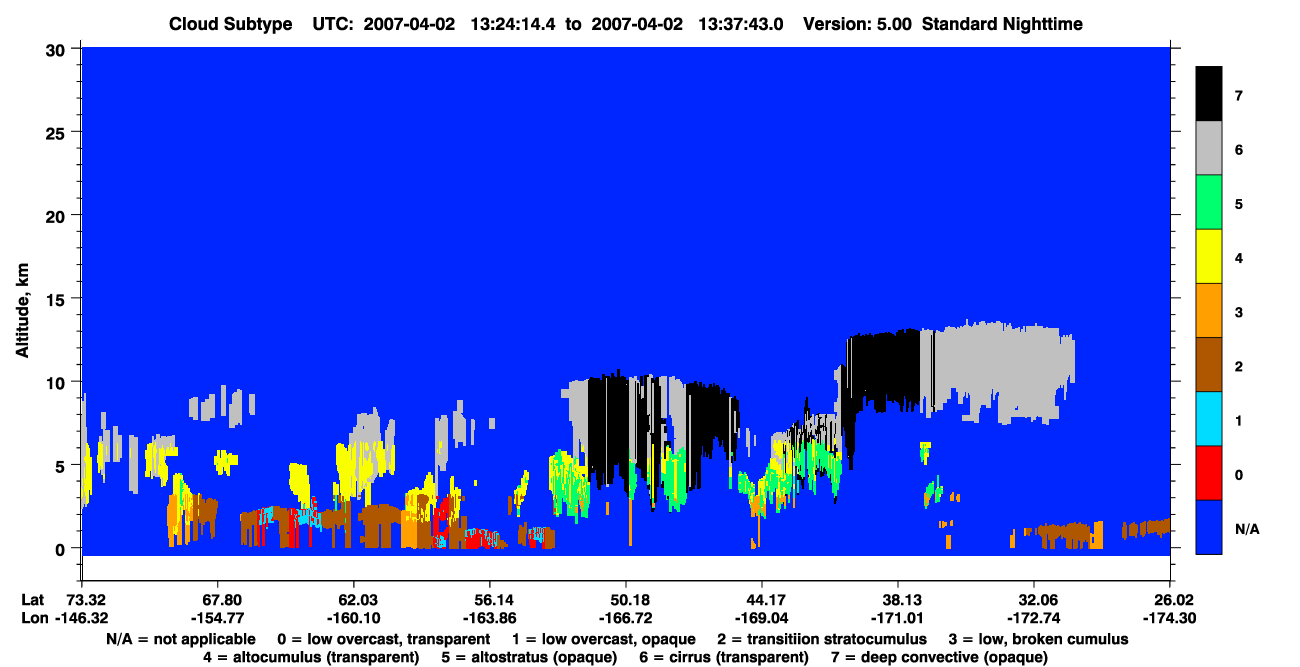This screenshot has height=667, width=1300.
Task: Click the brown color bar segment labeled 2
Action: pos(1208,365)
